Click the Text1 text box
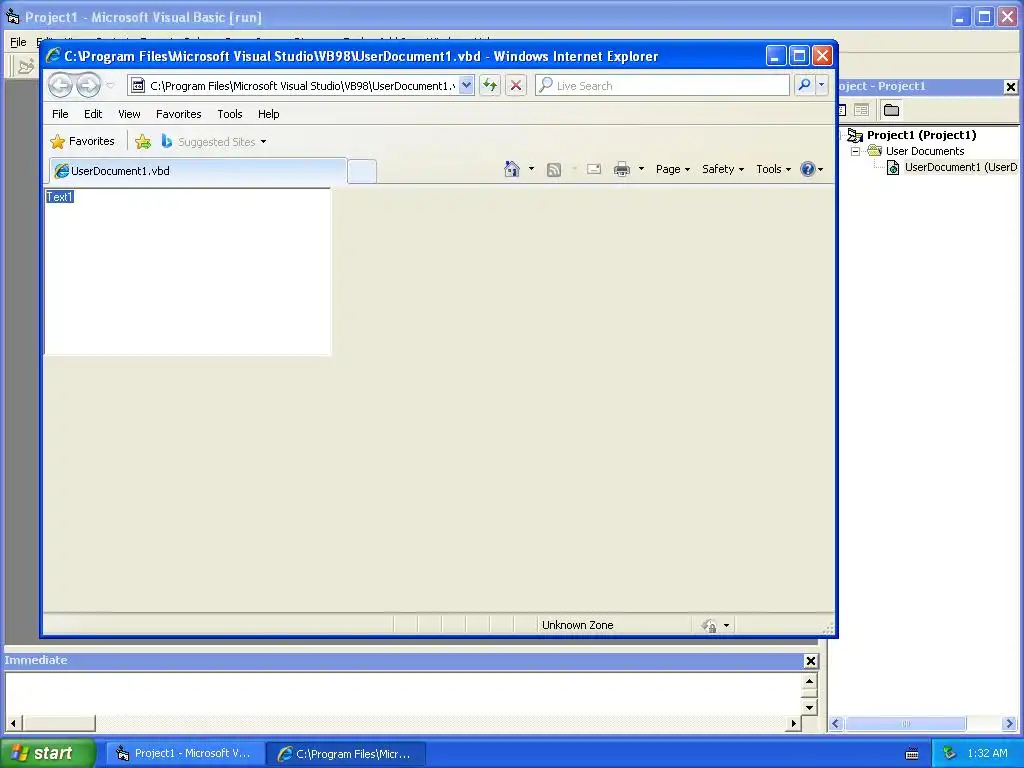The image size is (1024, 768). (187, 272)
